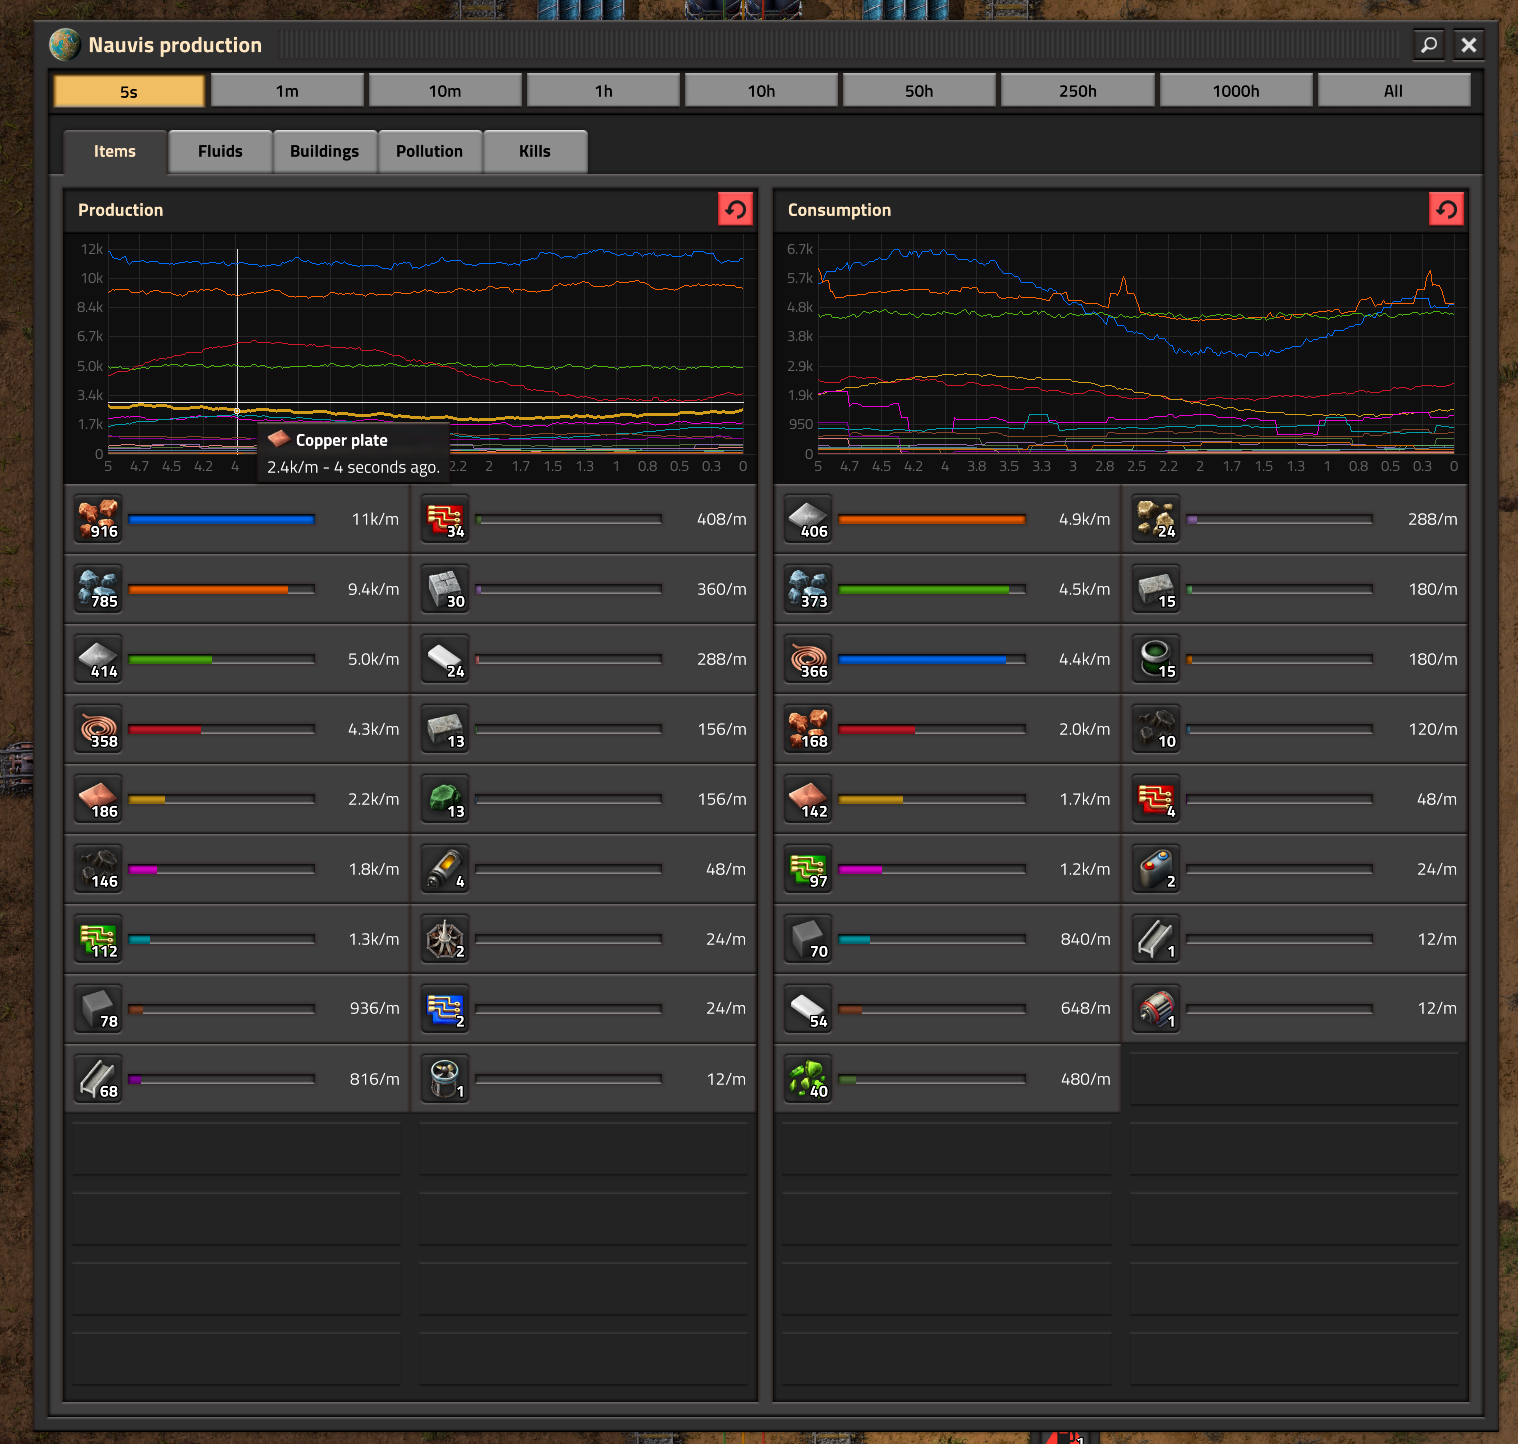1518x1444 pixels.
Task: Select the steel plate icon in Consumption
Action: pos(809,1009)
